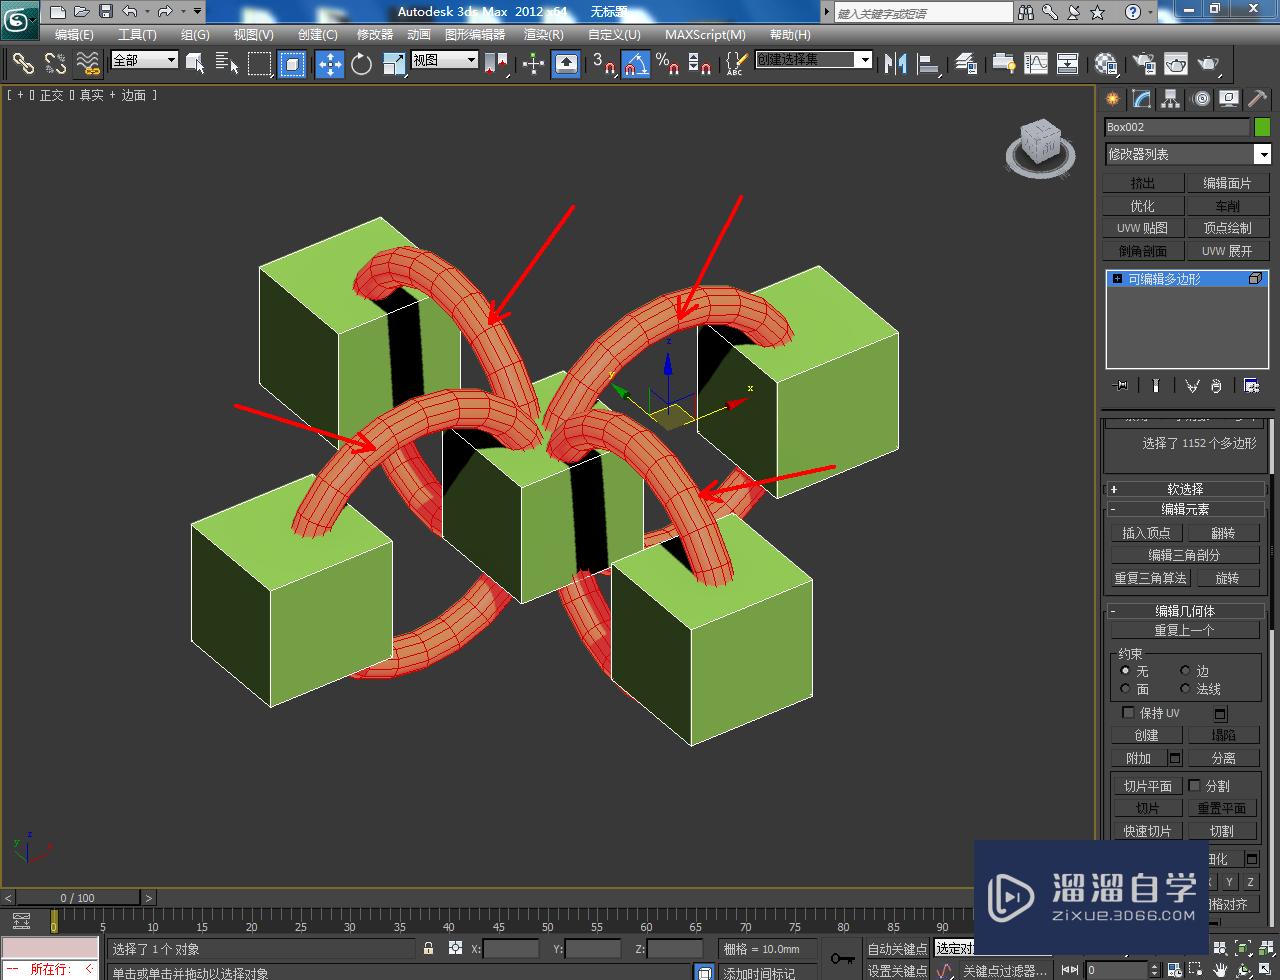Click the Mirror tool icon
The image size is (1280, 980).
pyautogui.click(x=896, y=64)
